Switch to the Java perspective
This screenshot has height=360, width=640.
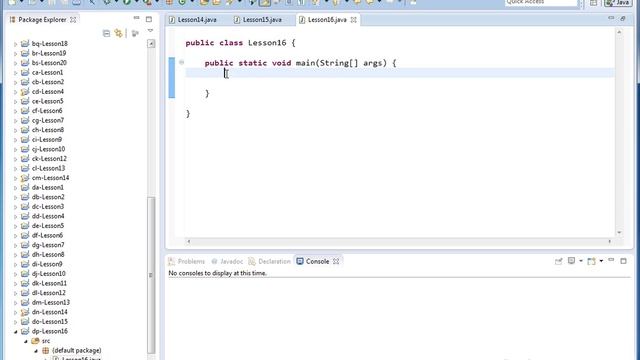pyautogui.click(x=618, y=3)
